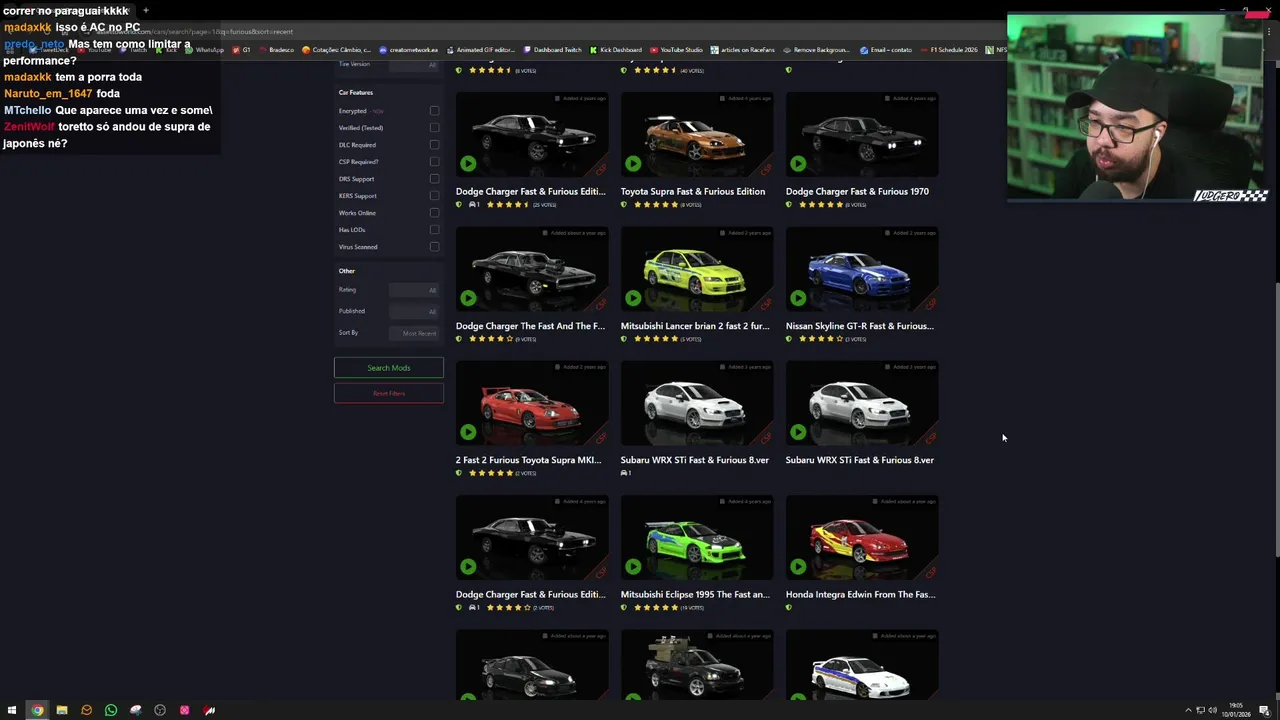Image resolution: width=1280 pixels, height=720 pixels.
Task: Play preview of Dodge Charger The Fast And The F...
Action: 468,297
